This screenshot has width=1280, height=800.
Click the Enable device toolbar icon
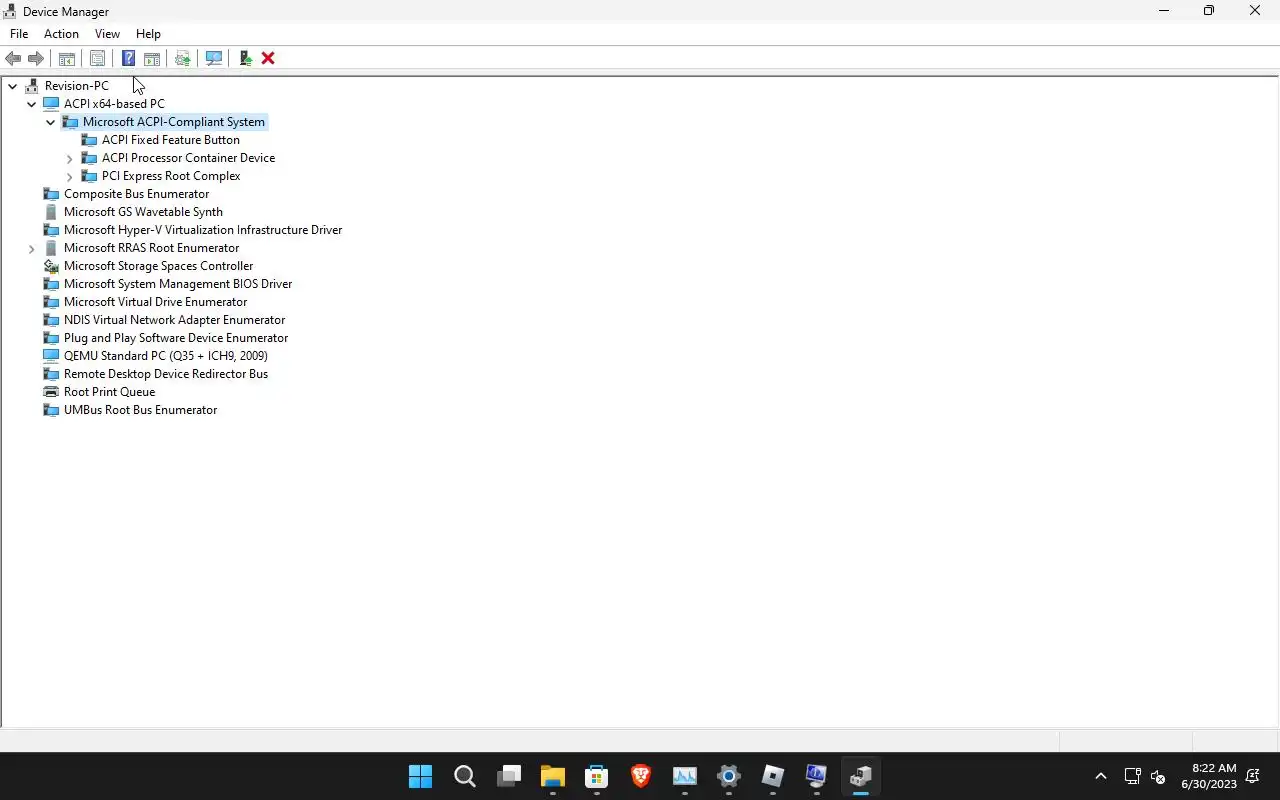[245, 58]
